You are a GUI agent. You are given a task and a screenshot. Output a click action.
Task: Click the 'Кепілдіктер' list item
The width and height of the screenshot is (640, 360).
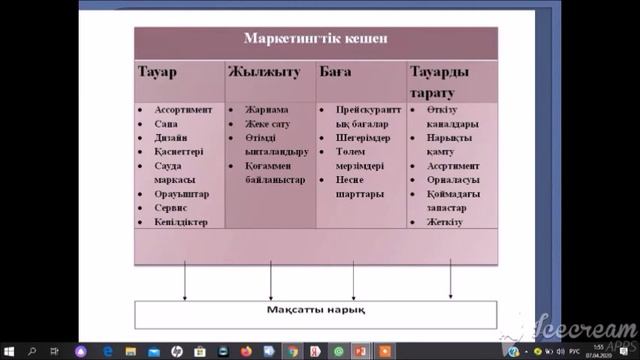(x=181, y=222)
